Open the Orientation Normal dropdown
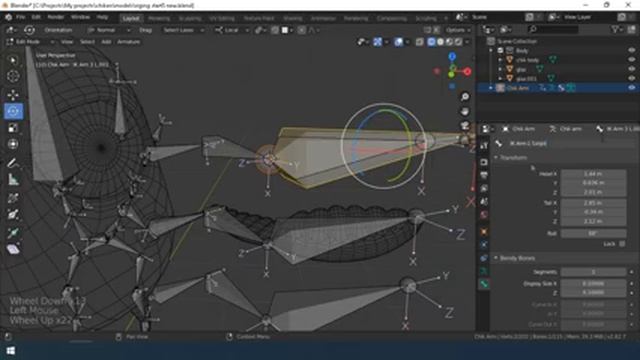The image size is (640, 360). 109,30
